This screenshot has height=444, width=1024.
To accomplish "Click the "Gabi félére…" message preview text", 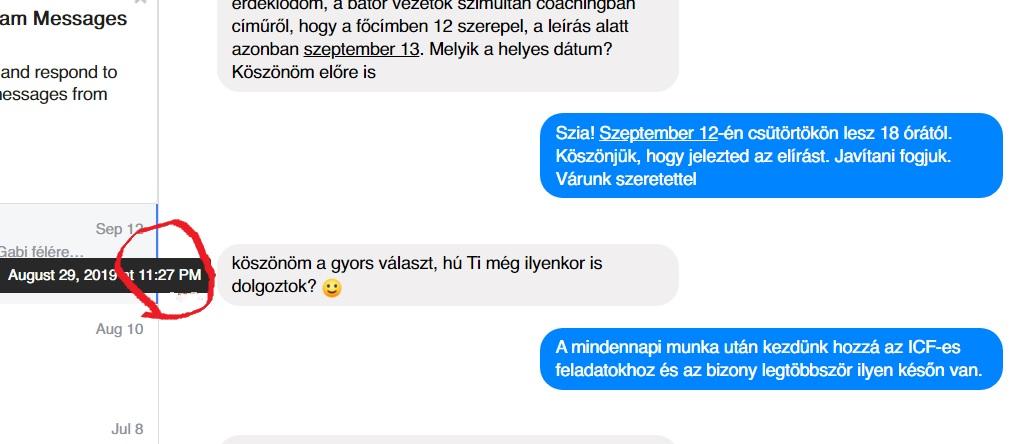I will 41,251.
